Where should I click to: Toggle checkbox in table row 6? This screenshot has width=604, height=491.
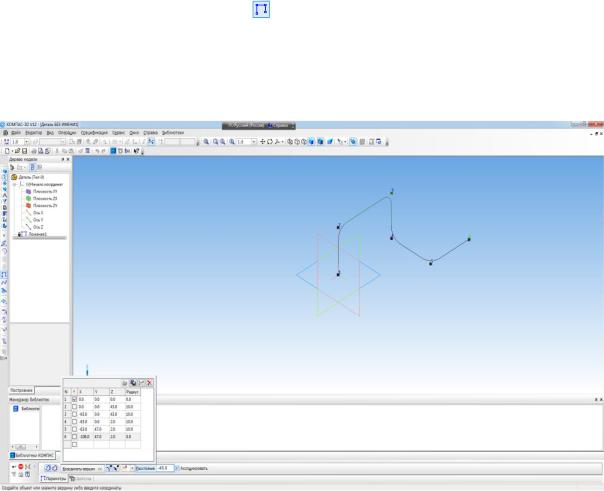click(74, 437)
